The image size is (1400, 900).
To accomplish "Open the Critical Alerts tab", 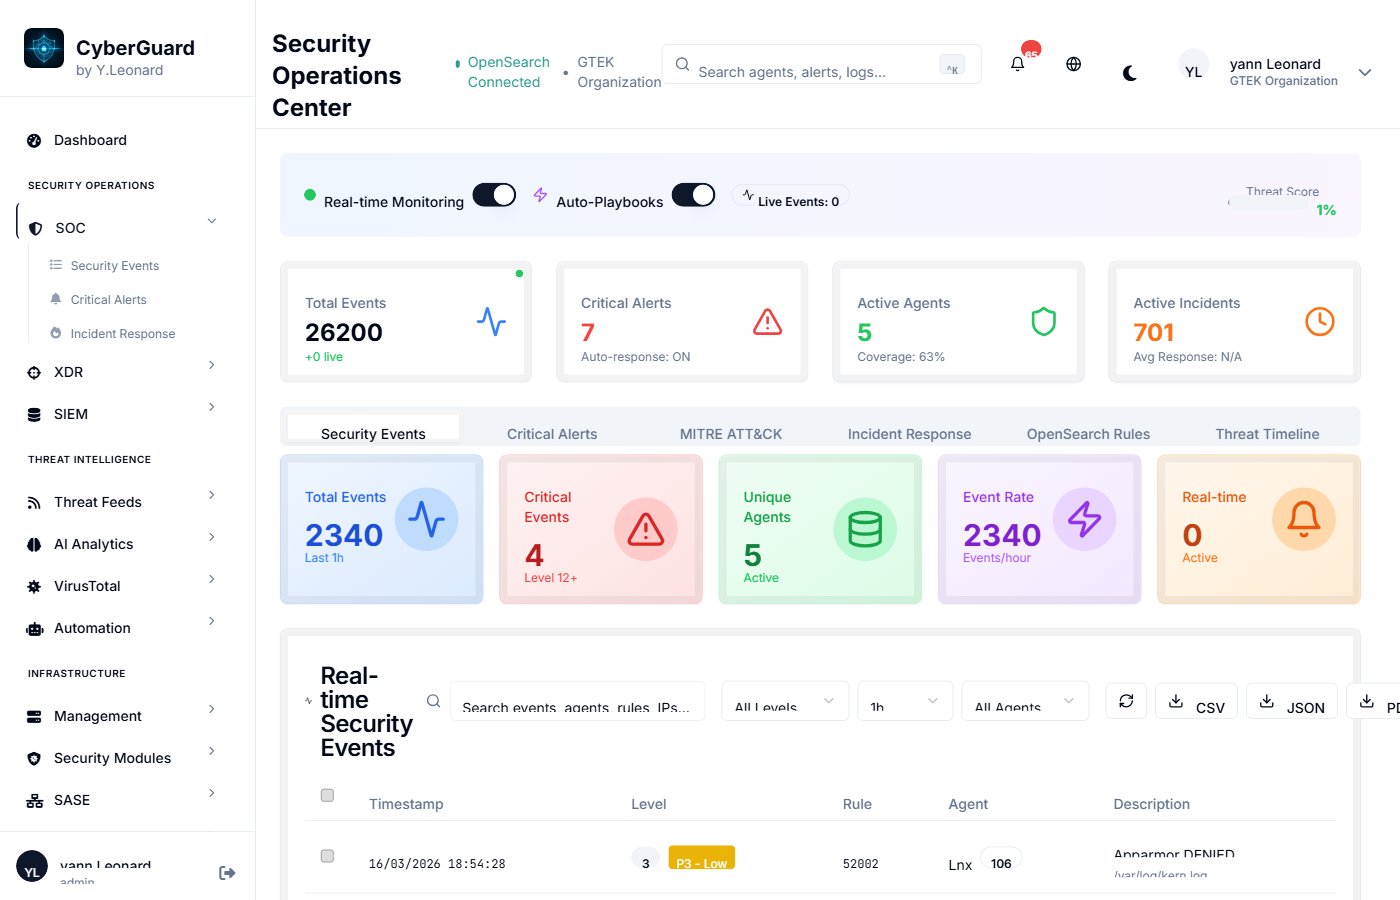I will 552,433.
